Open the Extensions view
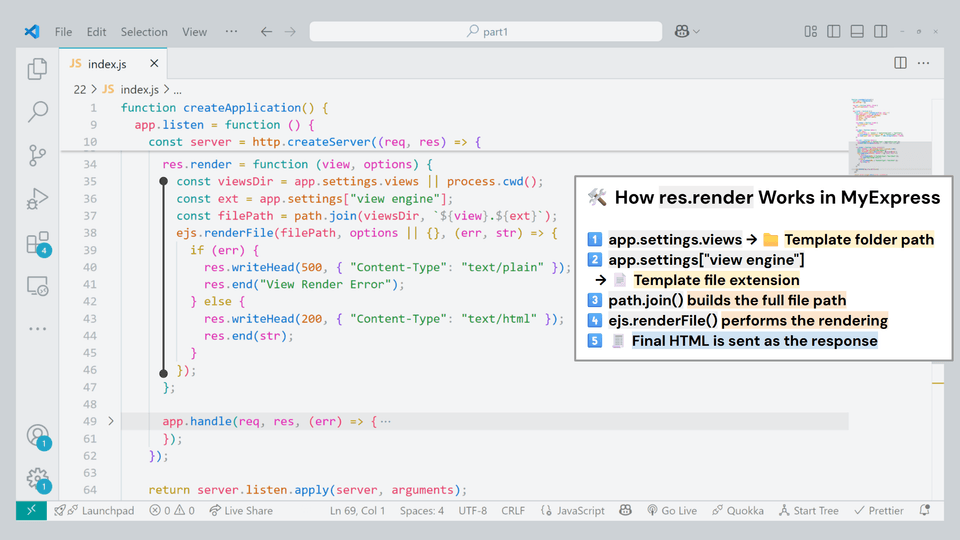The height and width of the screenshot is (540, 960). pos(37,242)
